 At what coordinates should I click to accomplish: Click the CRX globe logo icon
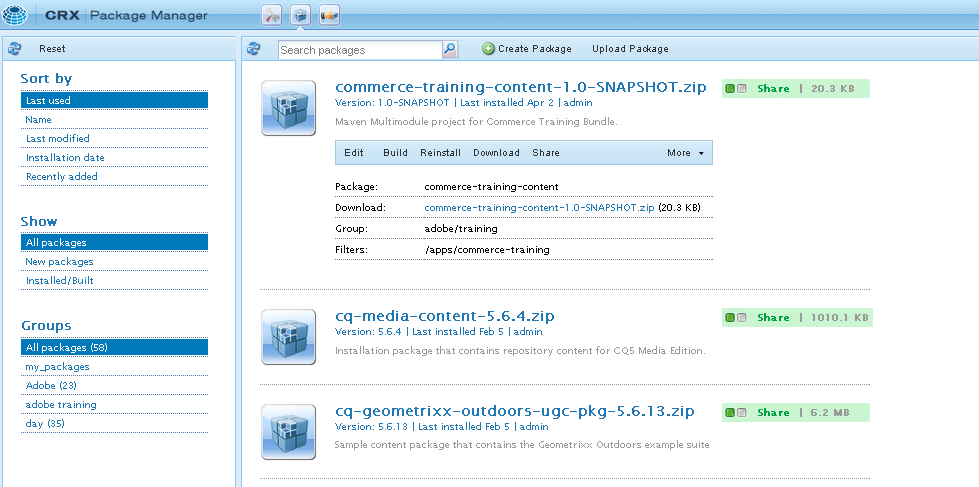click(x=15, y=14)
